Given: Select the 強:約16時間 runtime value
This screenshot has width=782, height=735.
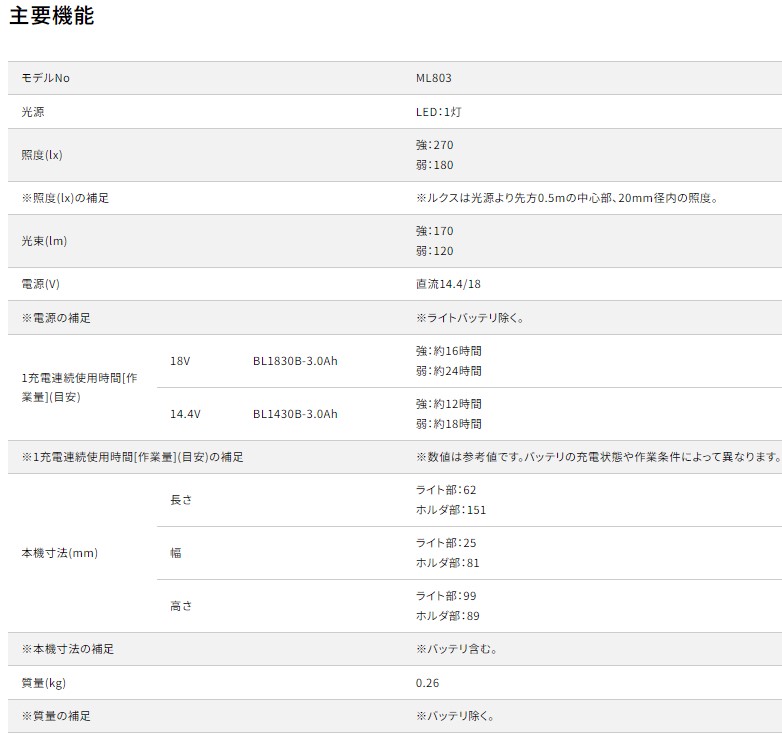Looking at the screenshot, I should click(x=448, y=351).
